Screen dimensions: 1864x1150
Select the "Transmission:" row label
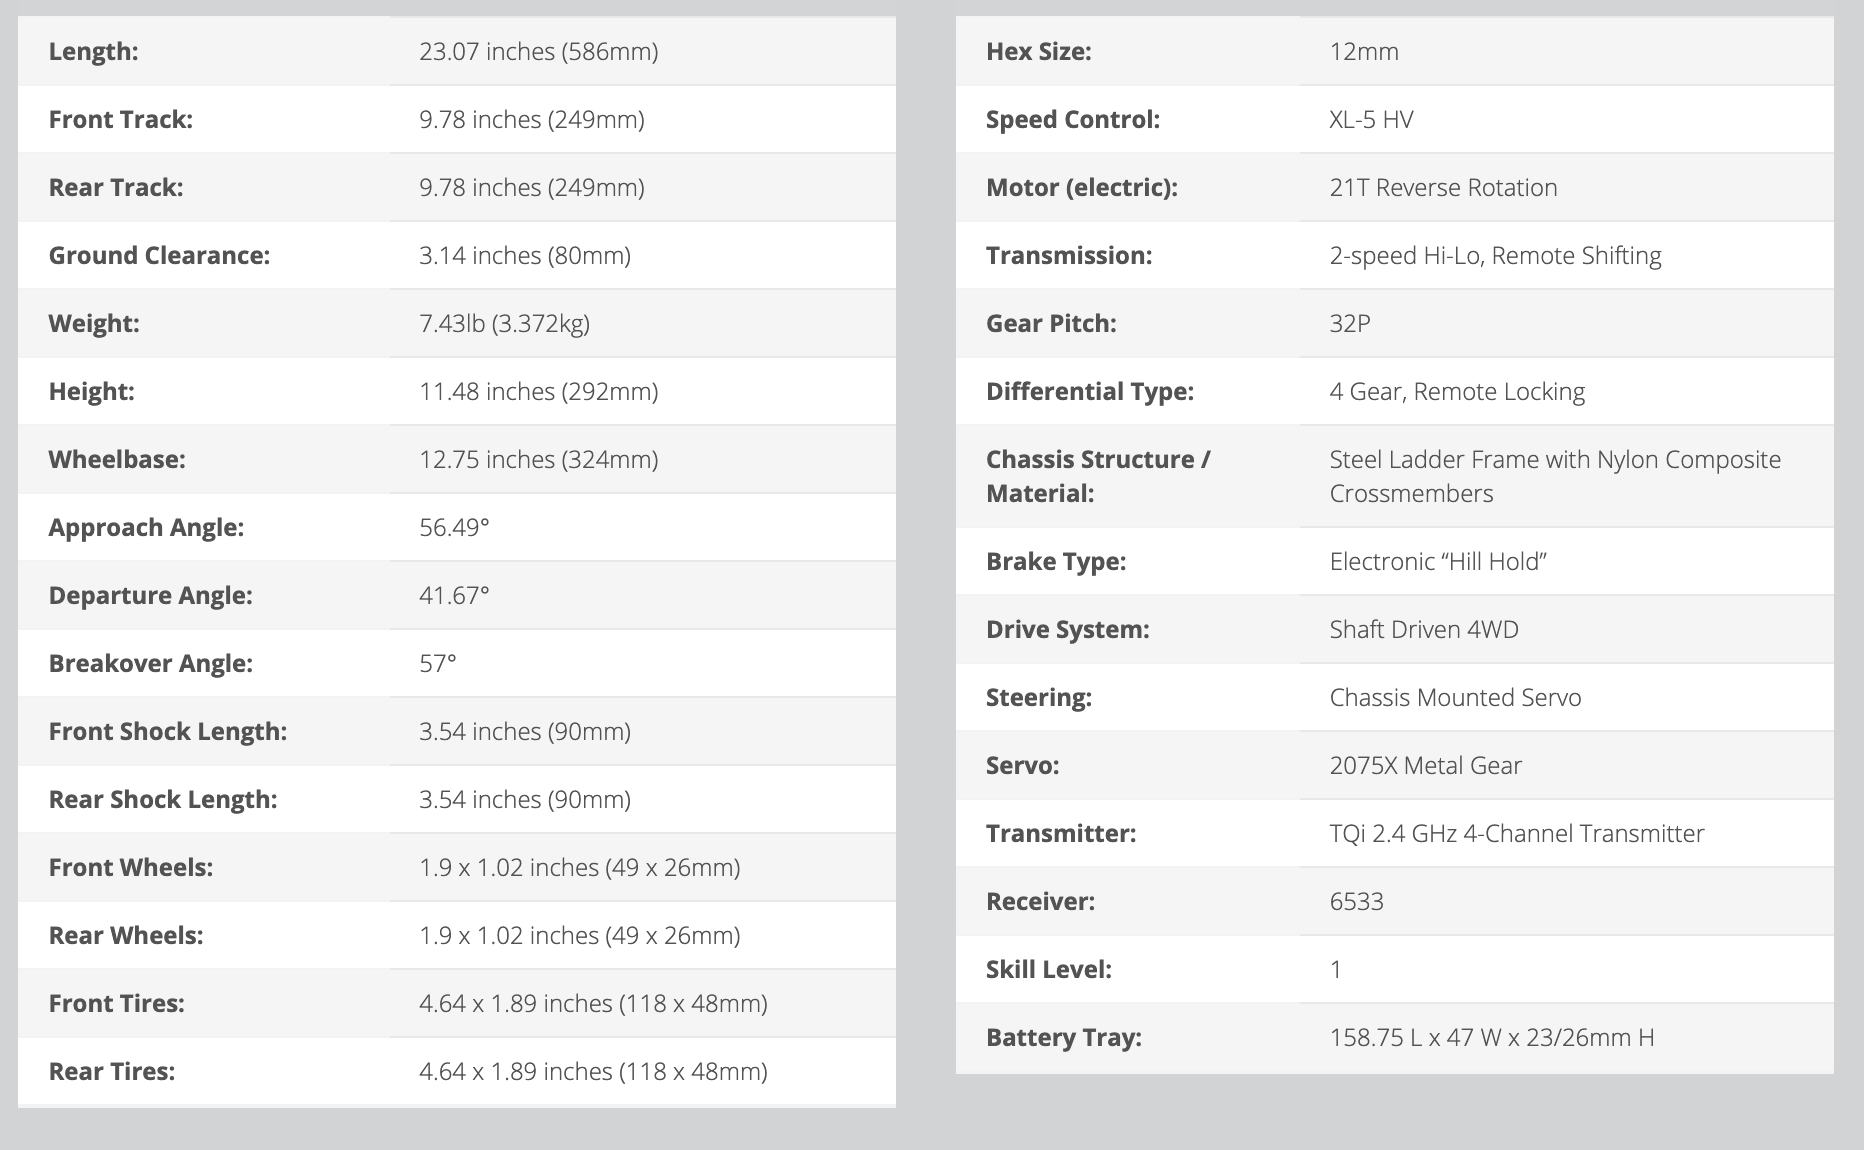(x=1069, y=256)
